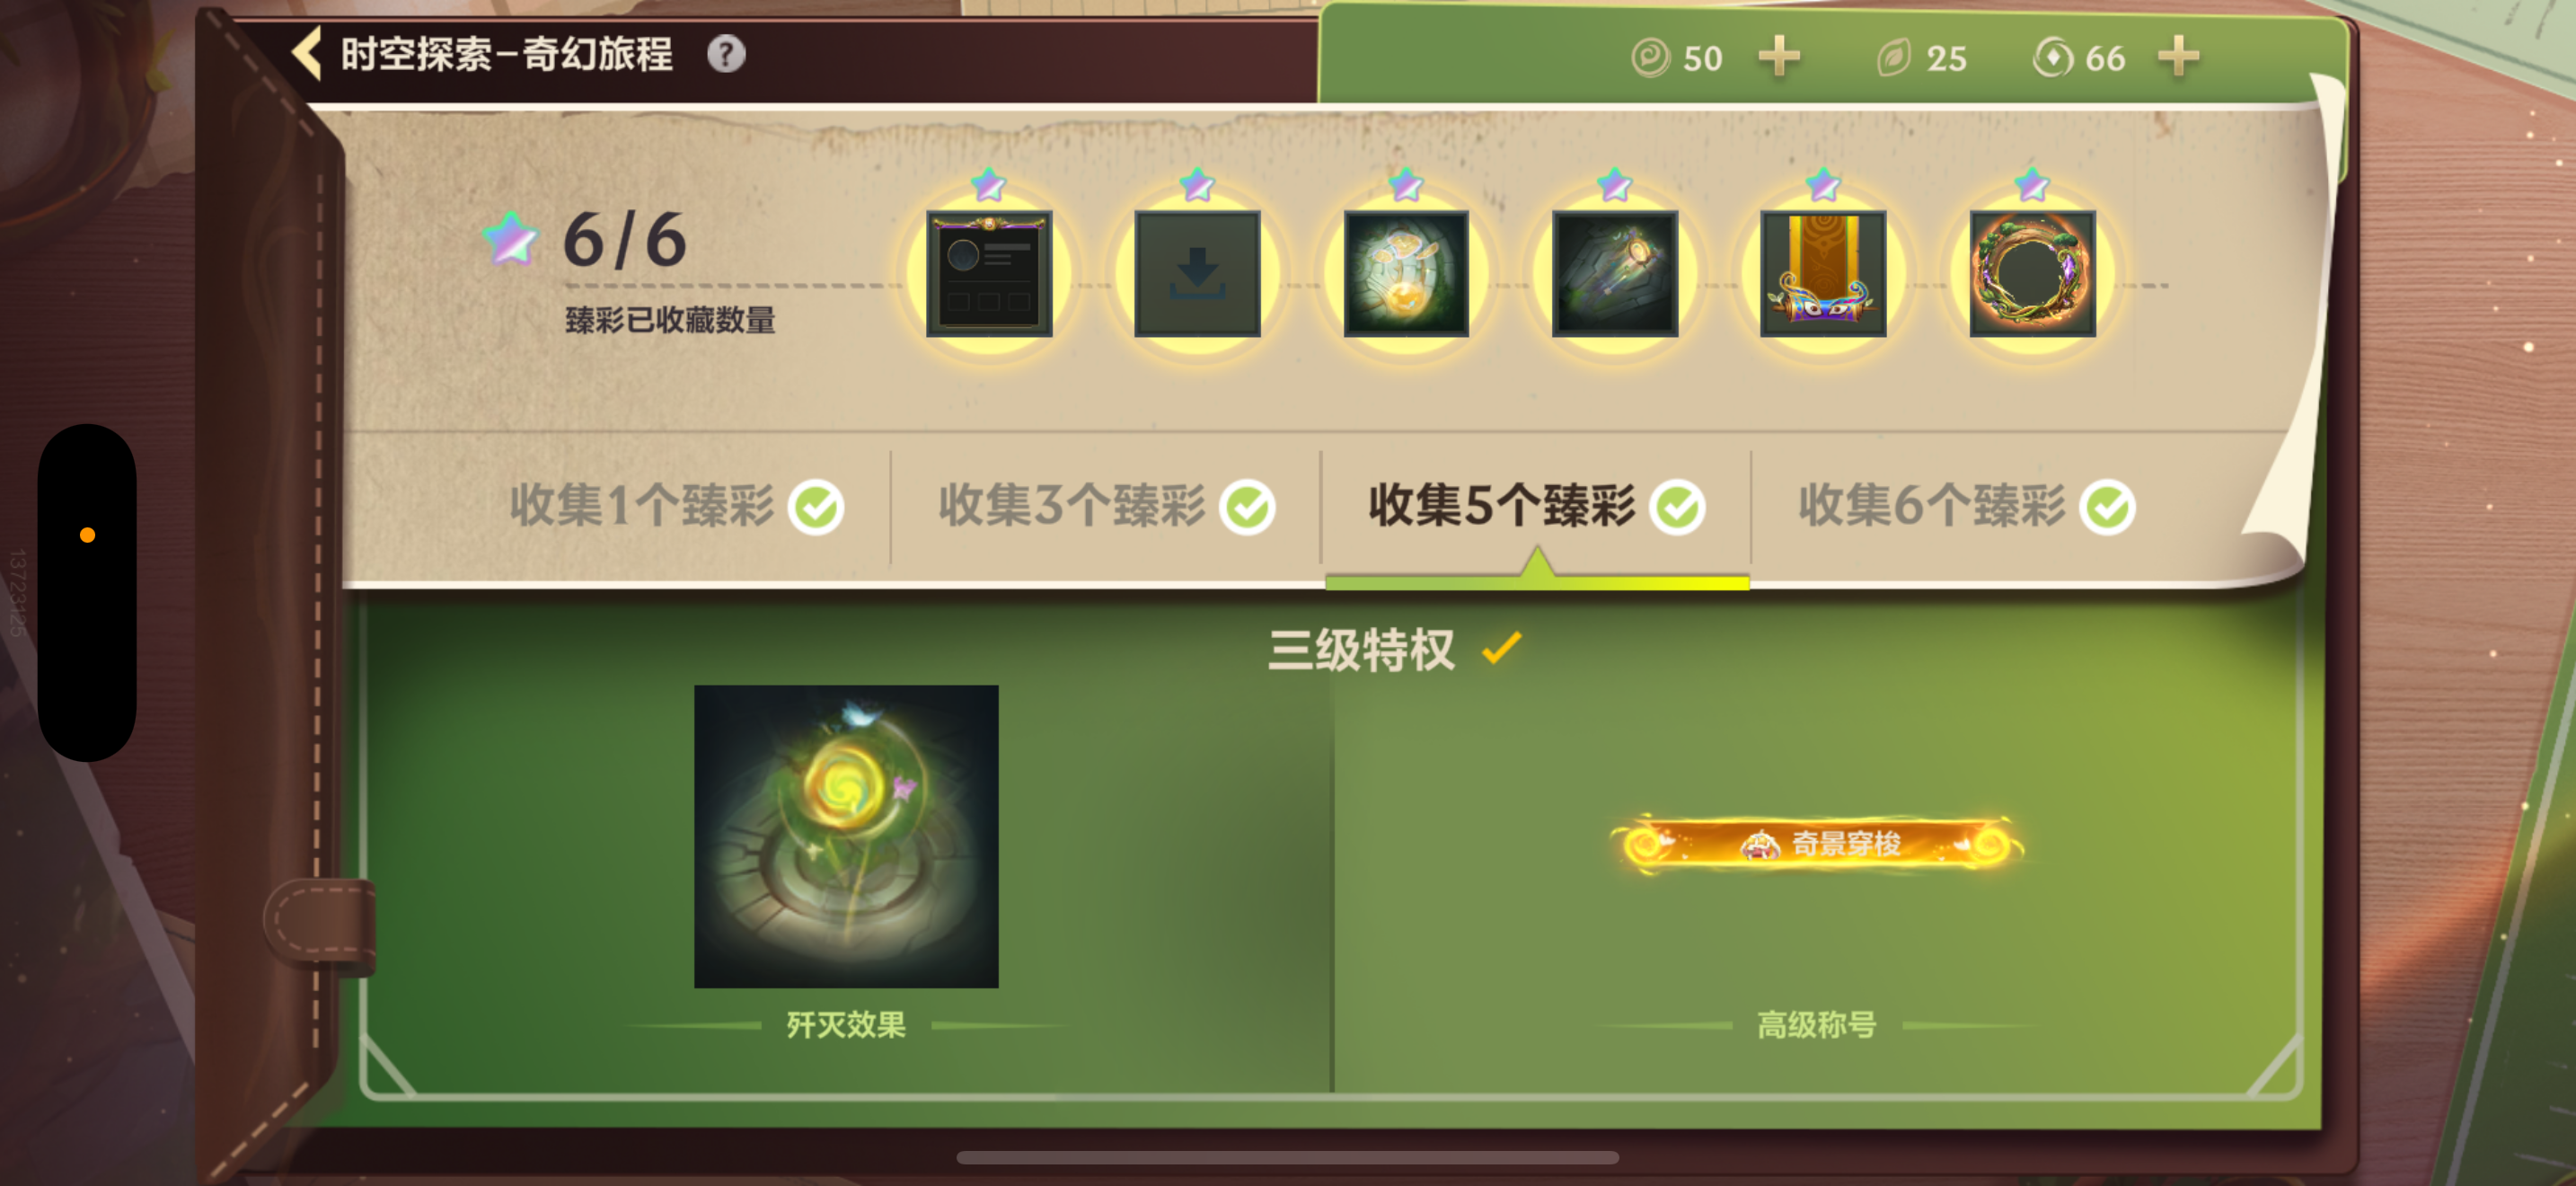Screen dimensions: 2576x1186
Task: Add more of the 66 currency with plus
Action: (x=2178, y=56)
